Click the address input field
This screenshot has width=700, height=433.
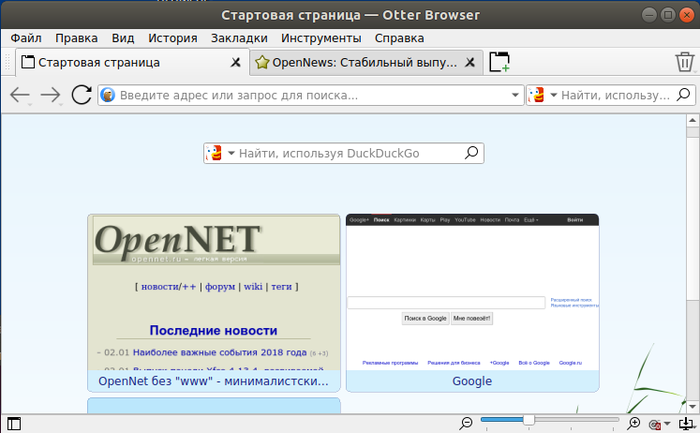[311, 95]
